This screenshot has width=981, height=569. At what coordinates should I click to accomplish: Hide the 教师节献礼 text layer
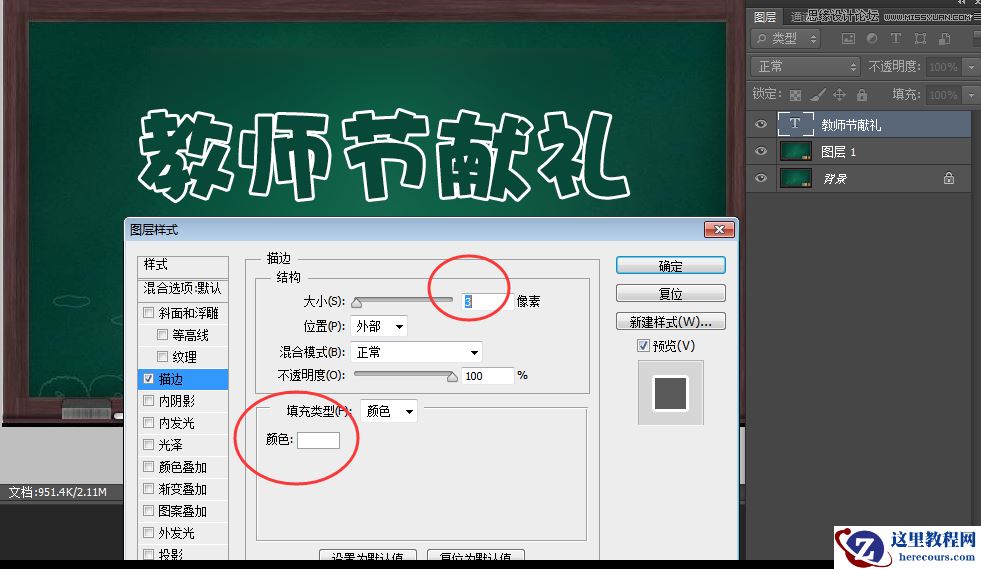(x=761, y=124)
